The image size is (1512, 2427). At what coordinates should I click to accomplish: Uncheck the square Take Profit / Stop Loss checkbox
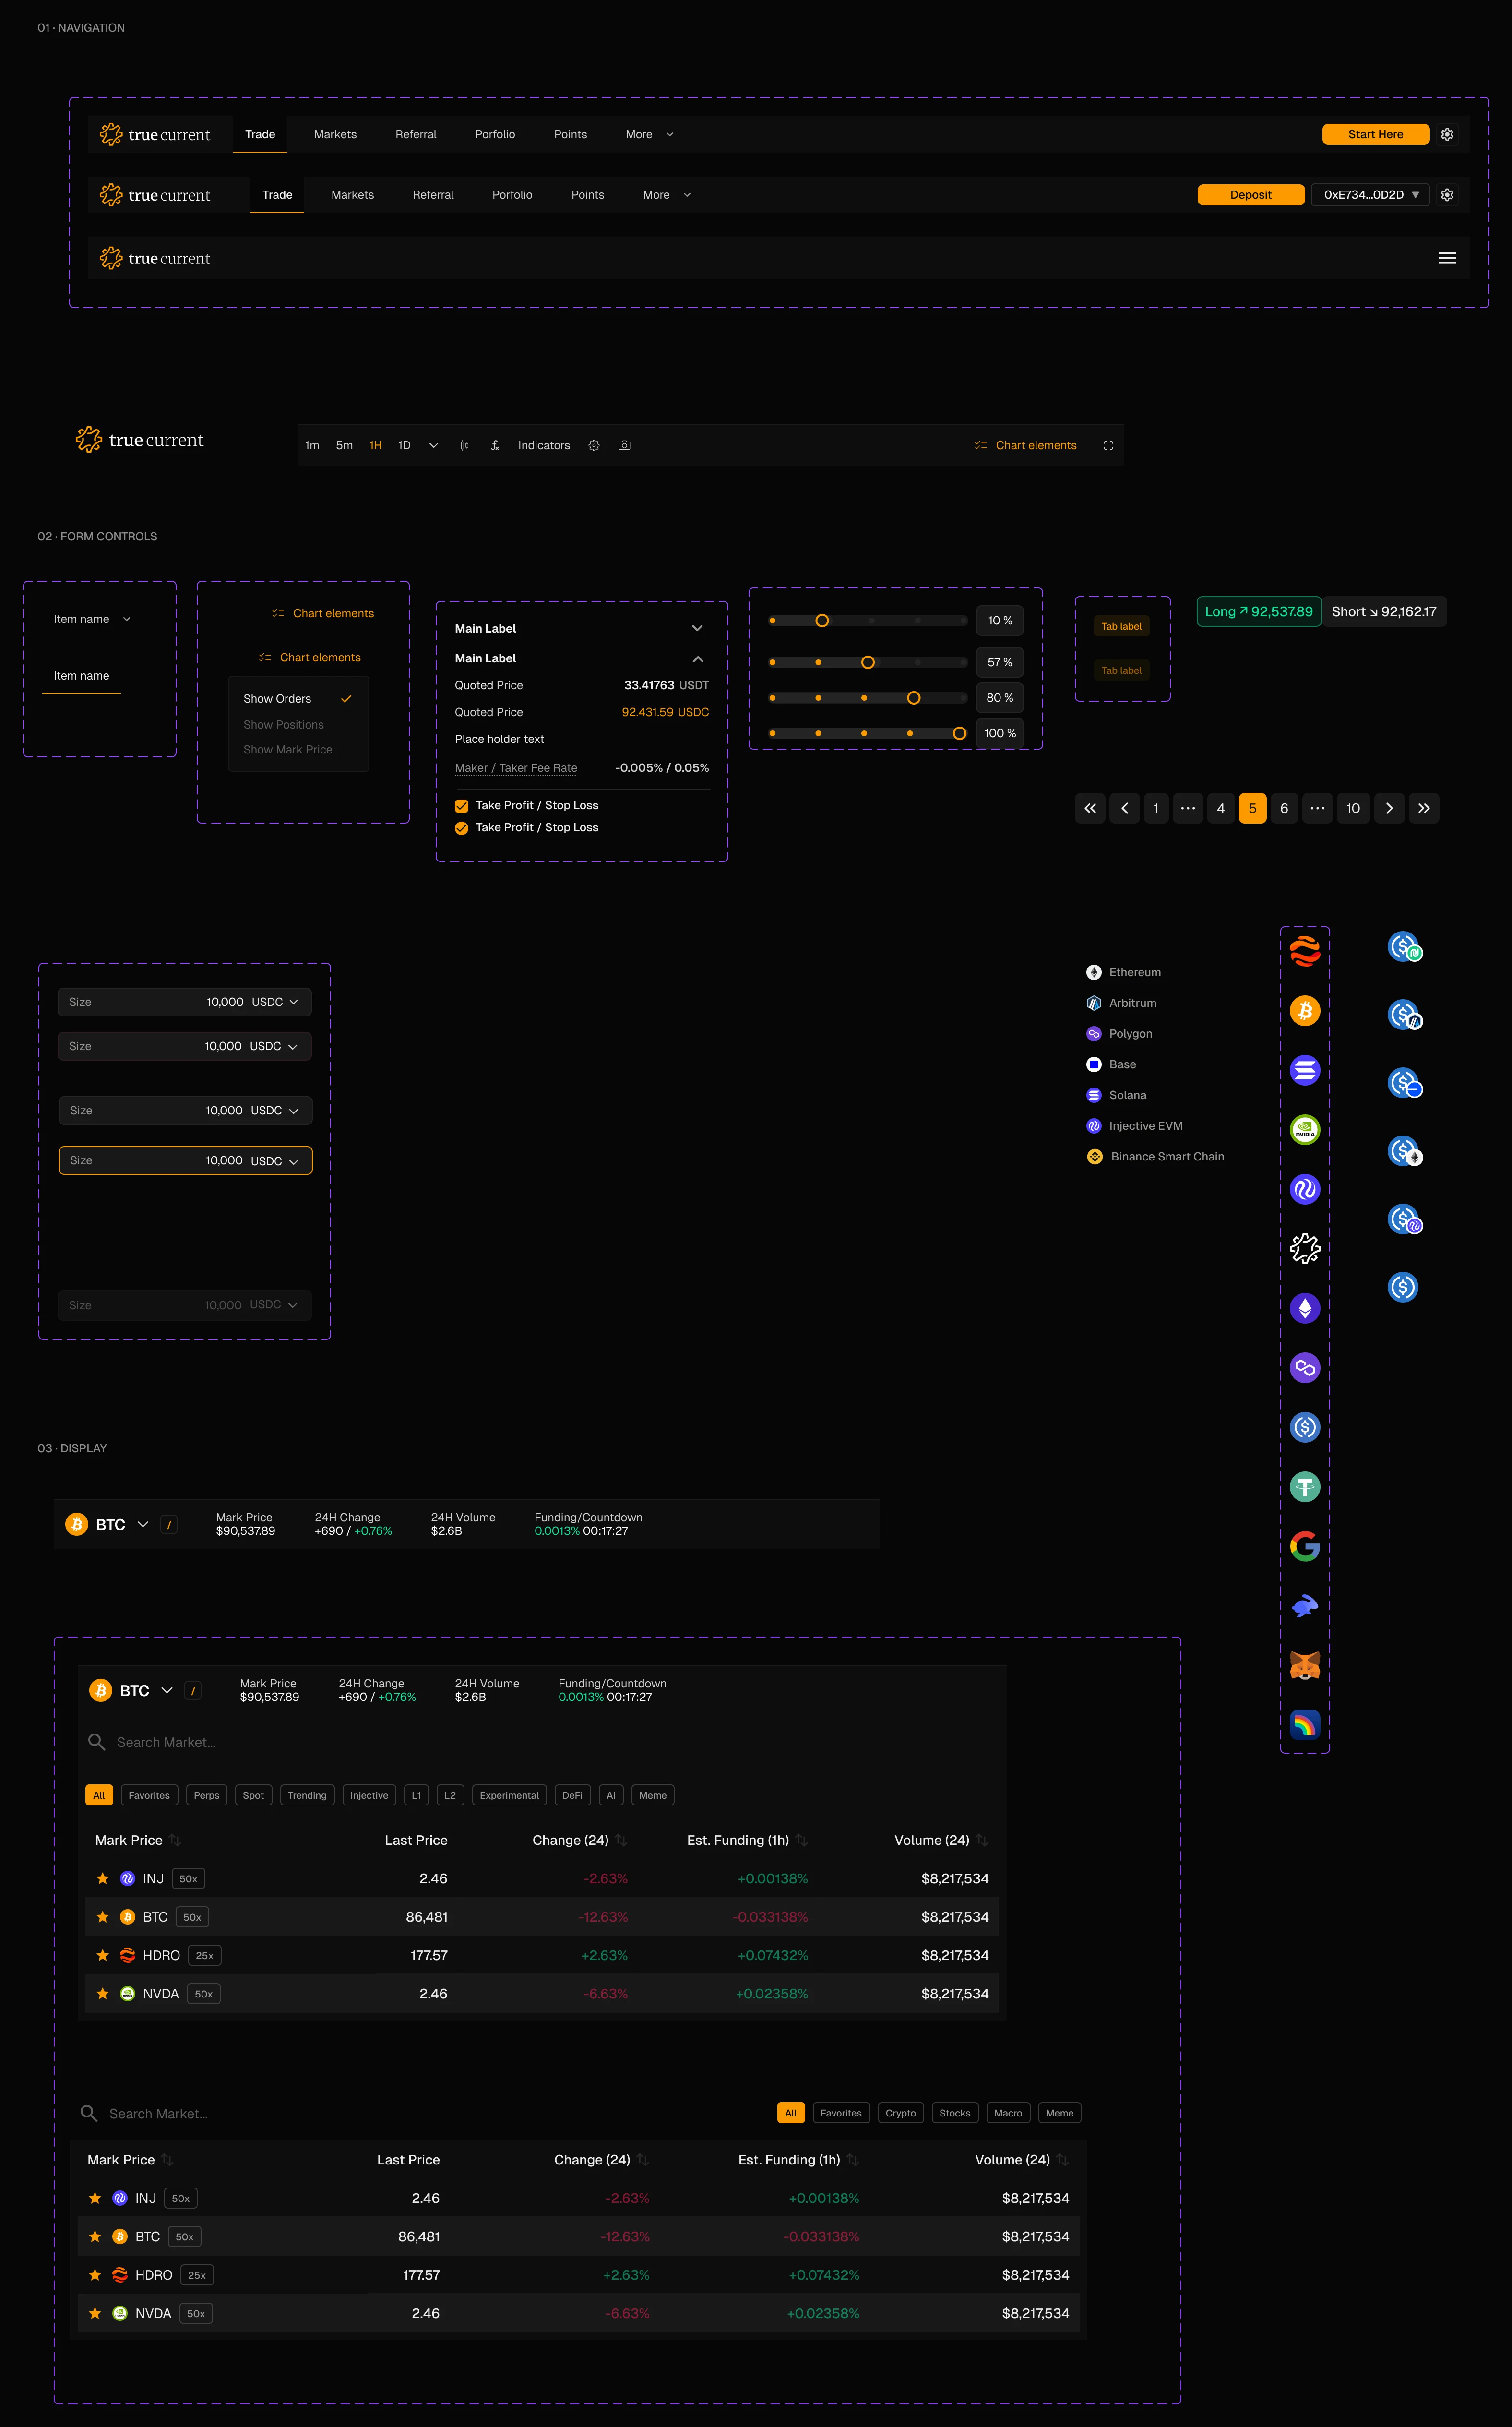click(462, 806)
